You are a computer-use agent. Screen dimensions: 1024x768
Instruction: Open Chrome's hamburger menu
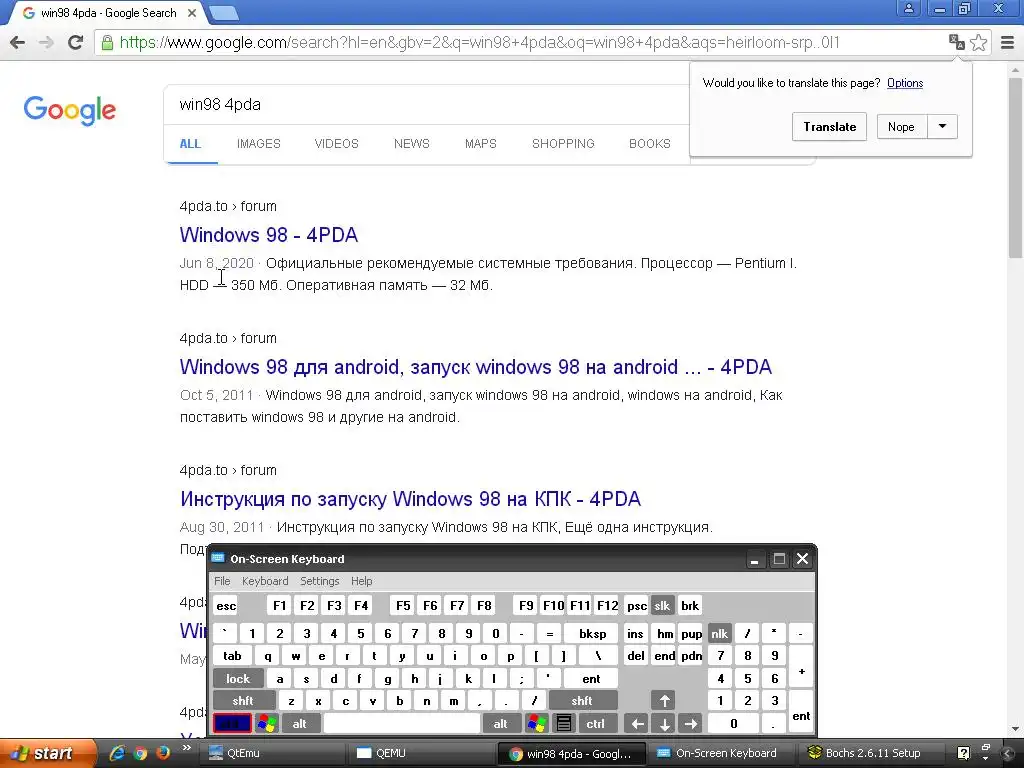point(1007,42)
